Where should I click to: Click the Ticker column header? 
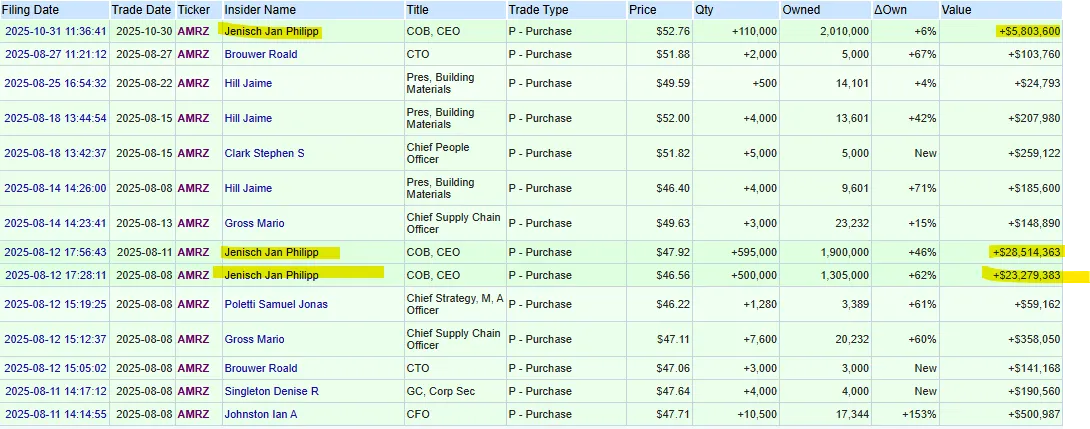[x=193, y=10]
